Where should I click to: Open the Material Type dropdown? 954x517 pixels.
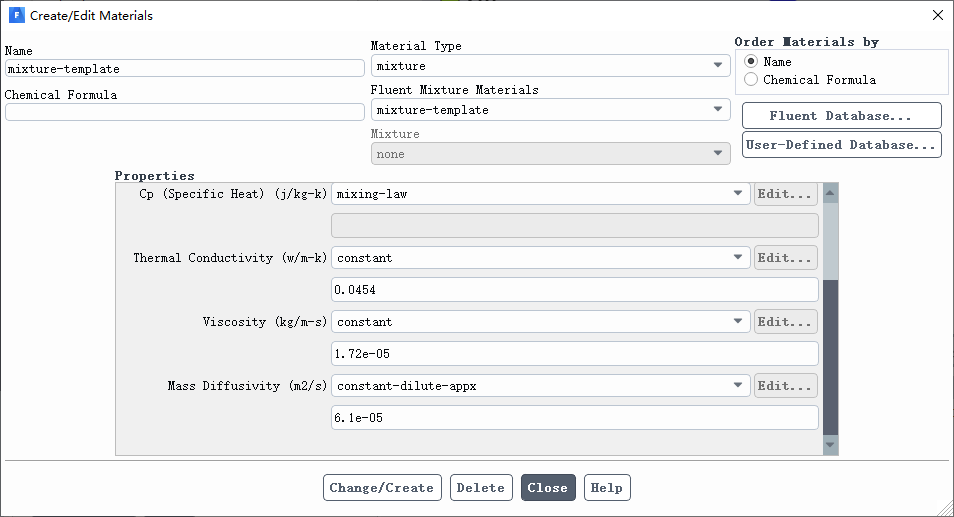point(551,66)
